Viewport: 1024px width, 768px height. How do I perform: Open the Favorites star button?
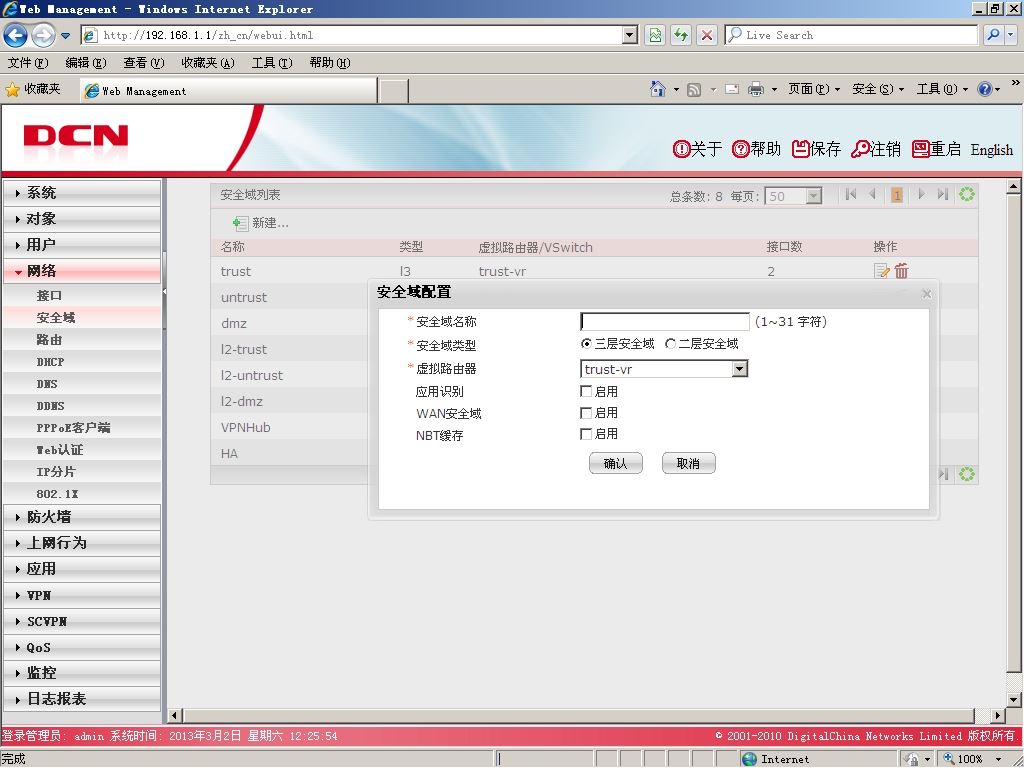[33, 89]
